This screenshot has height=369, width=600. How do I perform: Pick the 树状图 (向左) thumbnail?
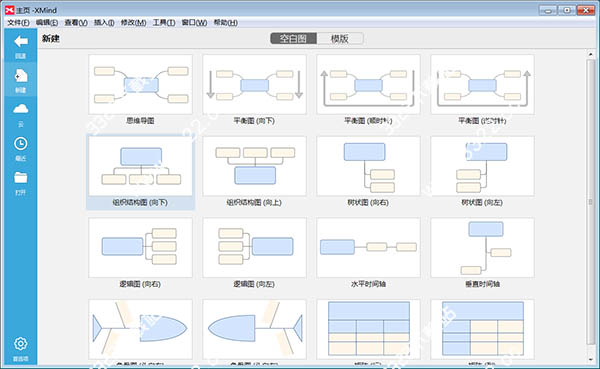(x=483, y=166)
